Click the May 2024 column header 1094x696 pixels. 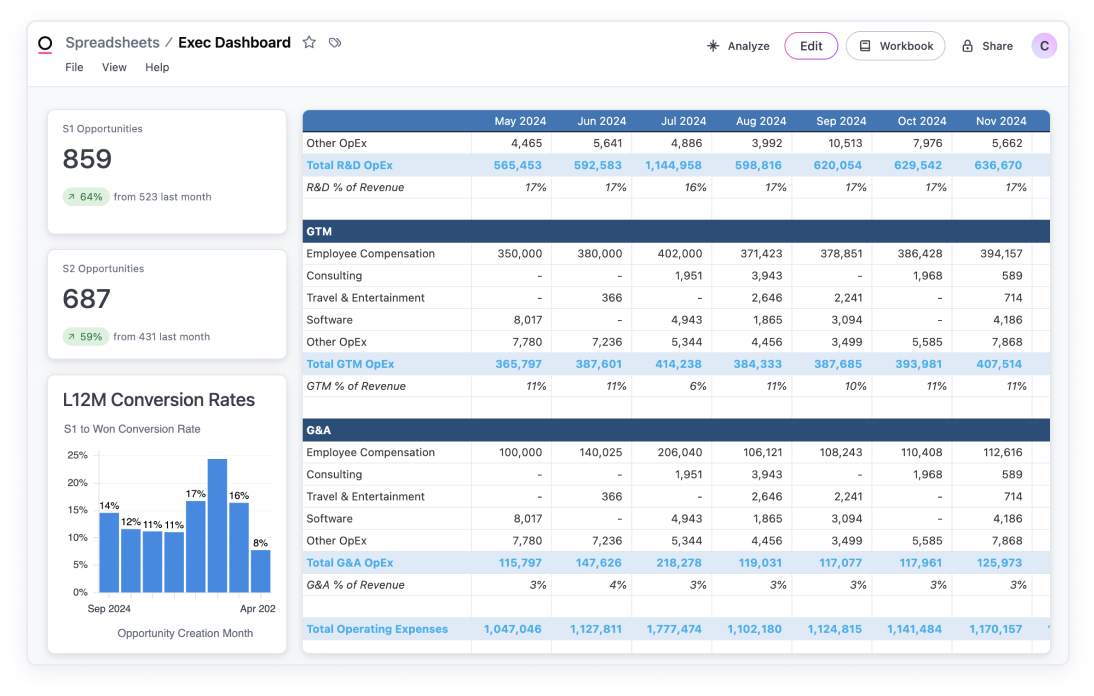519,121
